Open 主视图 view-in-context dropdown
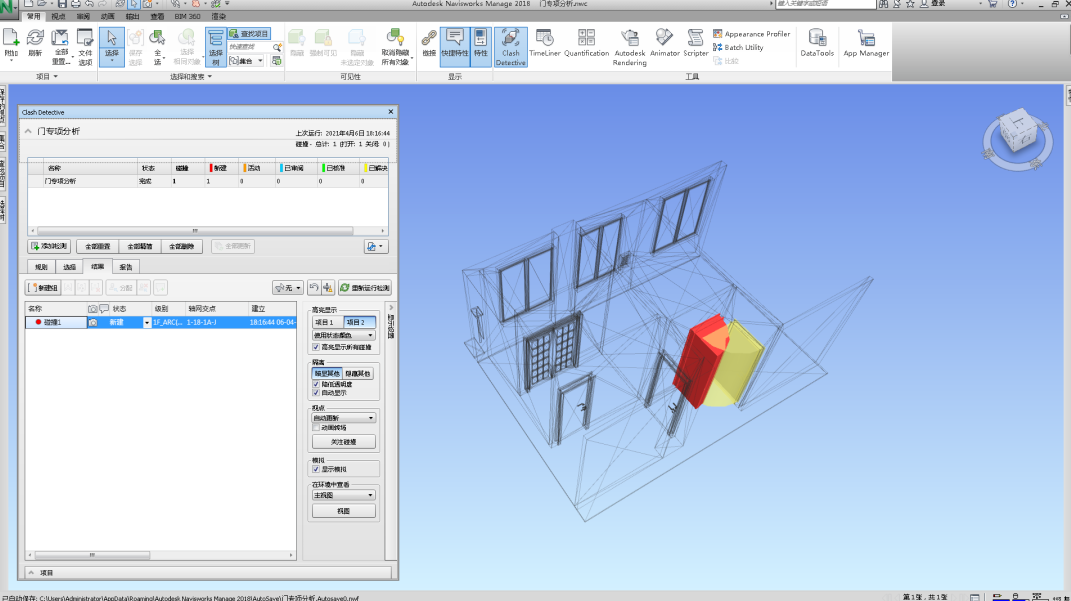Screen dimensions: 1071x601 click(x=344, y=495)
